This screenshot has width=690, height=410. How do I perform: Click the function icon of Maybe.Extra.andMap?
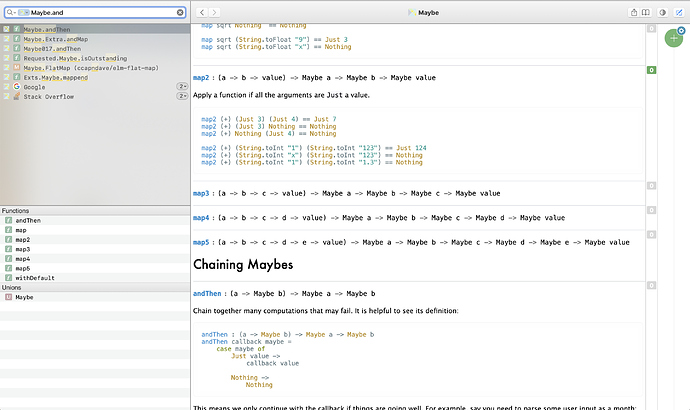(x=17, y=39)
